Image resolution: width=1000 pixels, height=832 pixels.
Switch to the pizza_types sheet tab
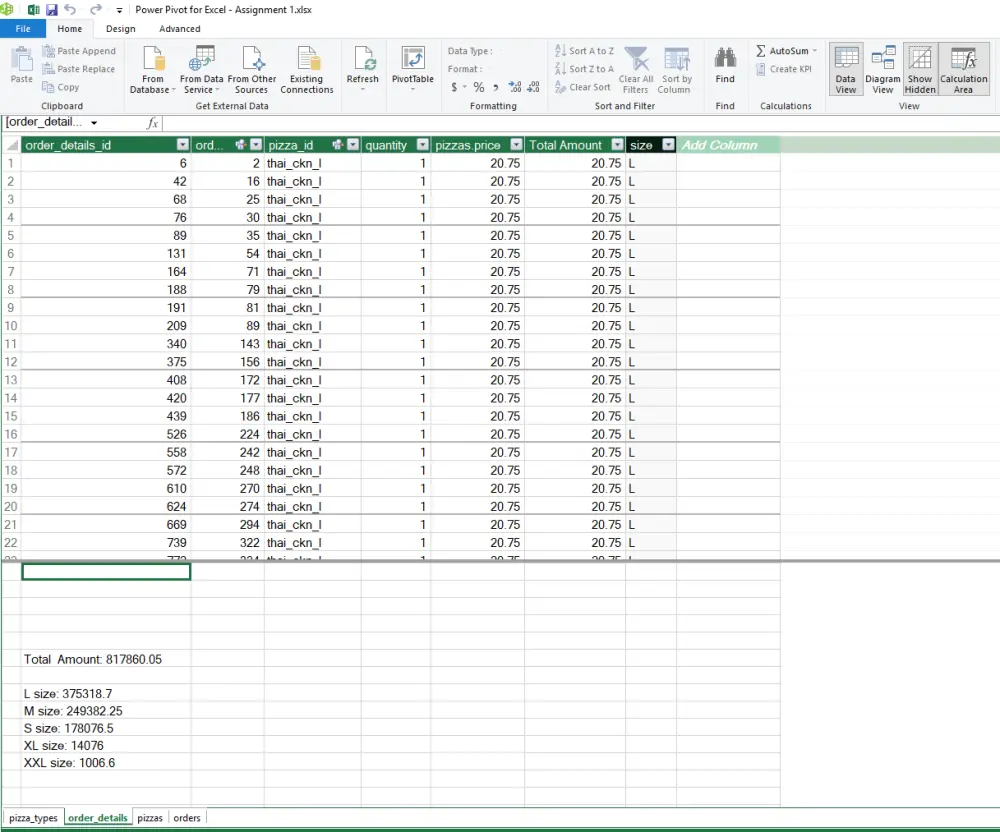click(33, 817)
